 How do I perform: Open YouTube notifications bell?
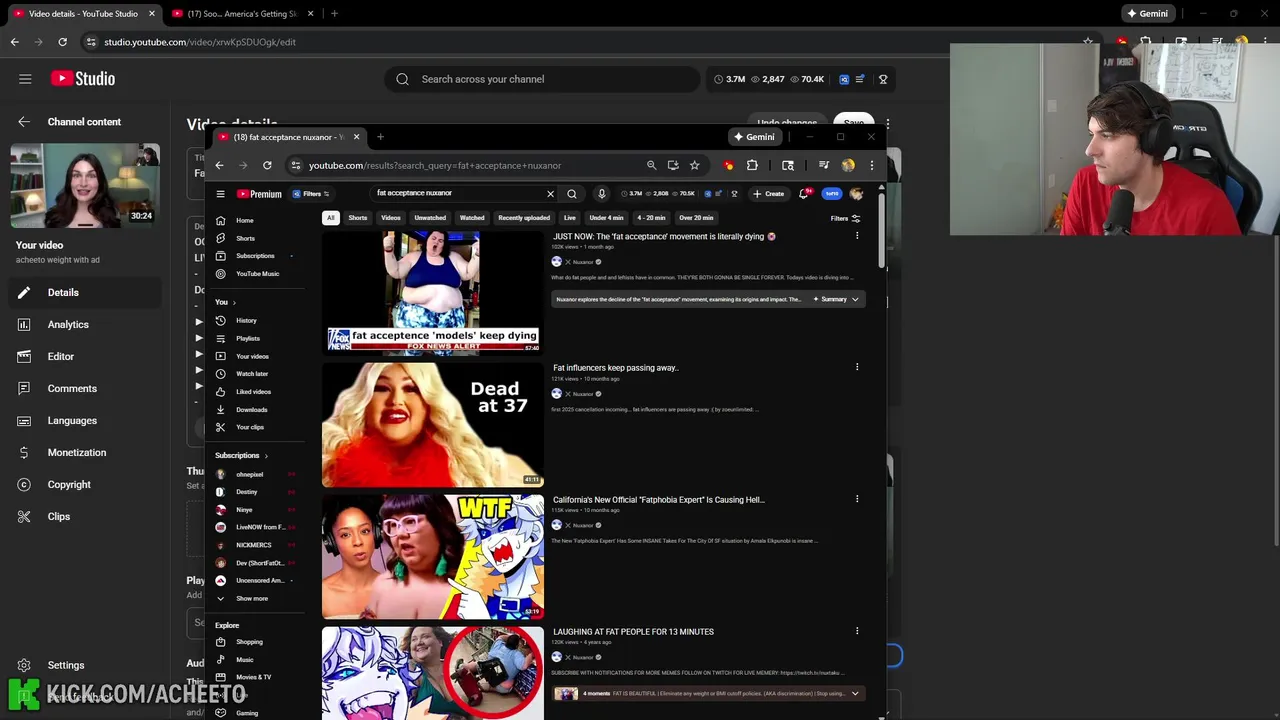pyautogui.click(x=803, y=194)
